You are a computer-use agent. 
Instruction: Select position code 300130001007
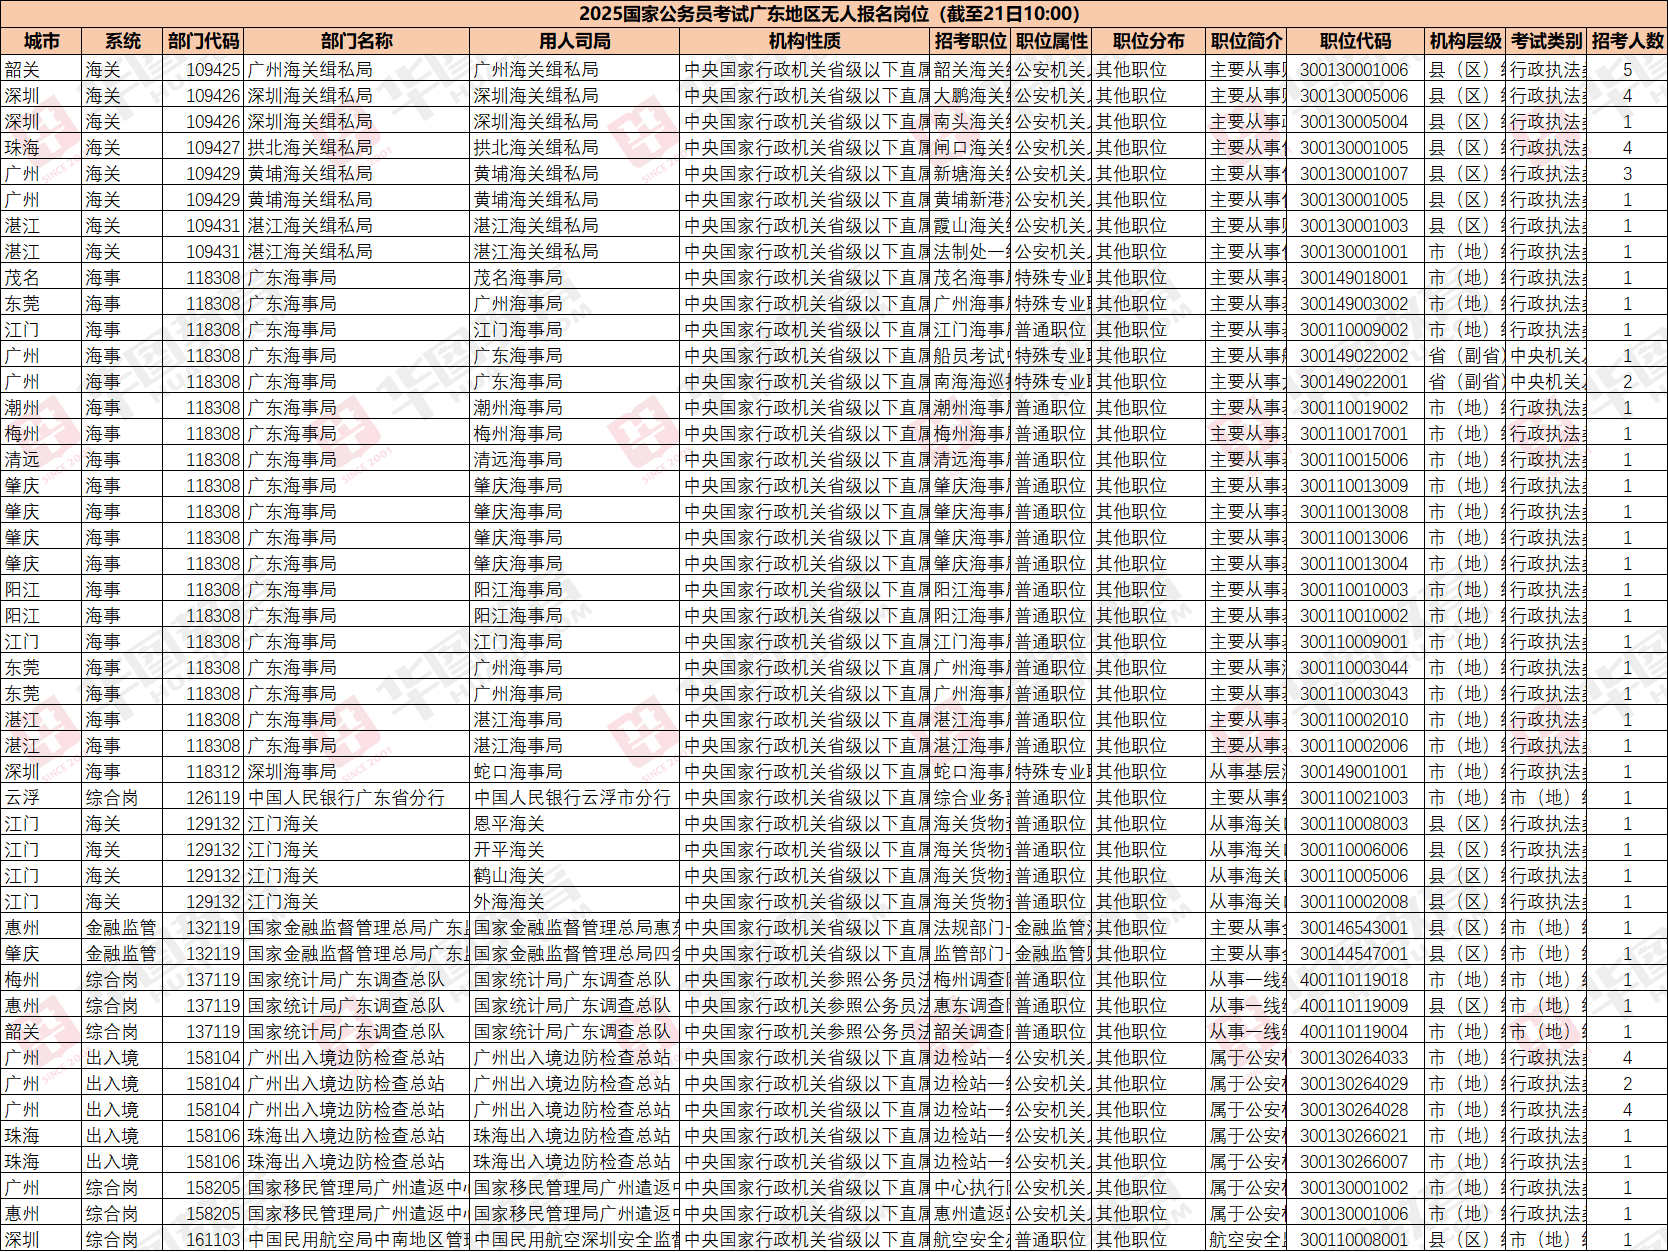coord(1356,174)
